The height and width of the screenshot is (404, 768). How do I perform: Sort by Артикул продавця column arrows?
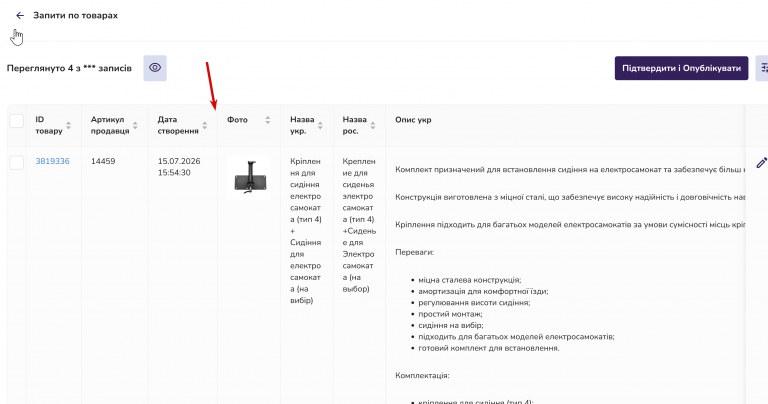pyautogui.click(x=135, y=125)
